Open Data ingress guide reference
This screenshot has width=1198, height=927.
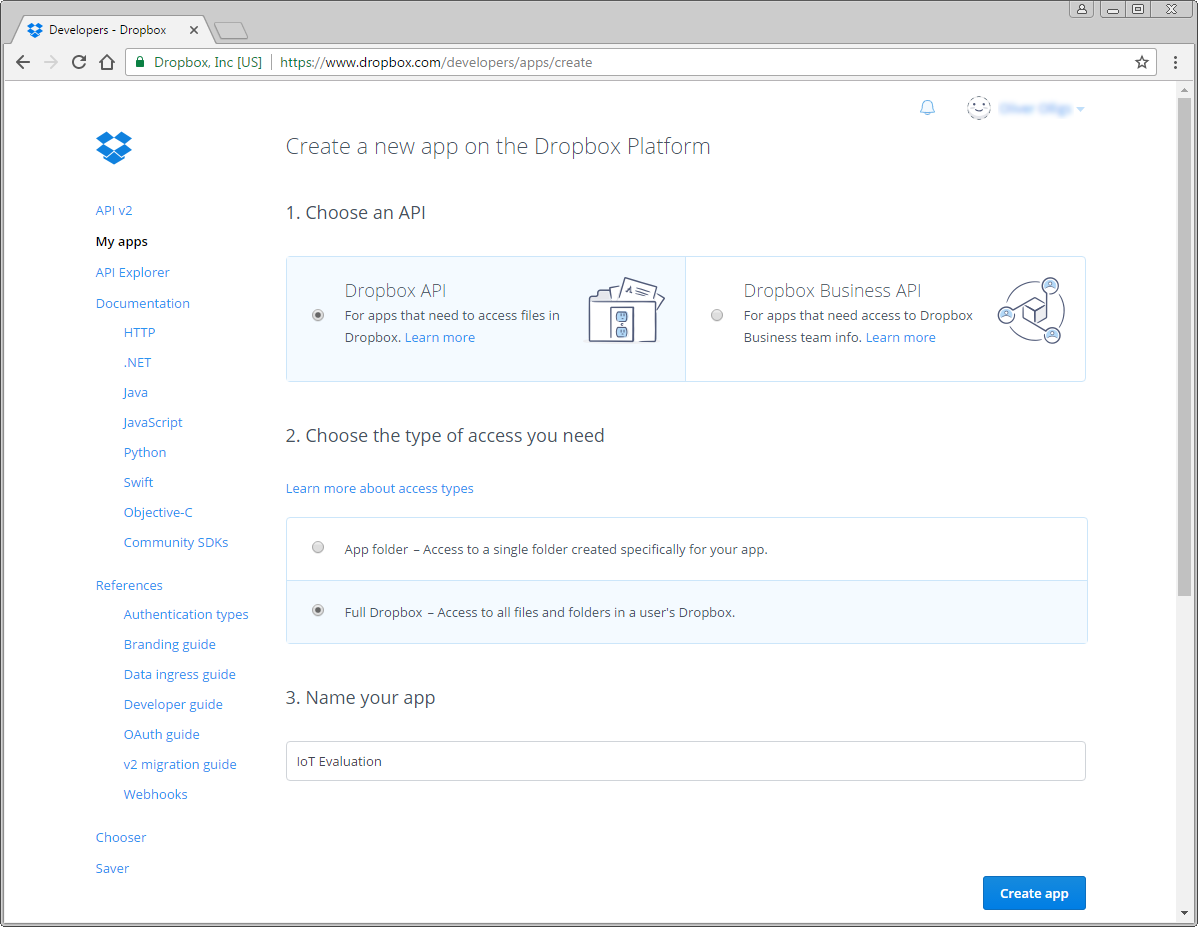tap(180, 674)
